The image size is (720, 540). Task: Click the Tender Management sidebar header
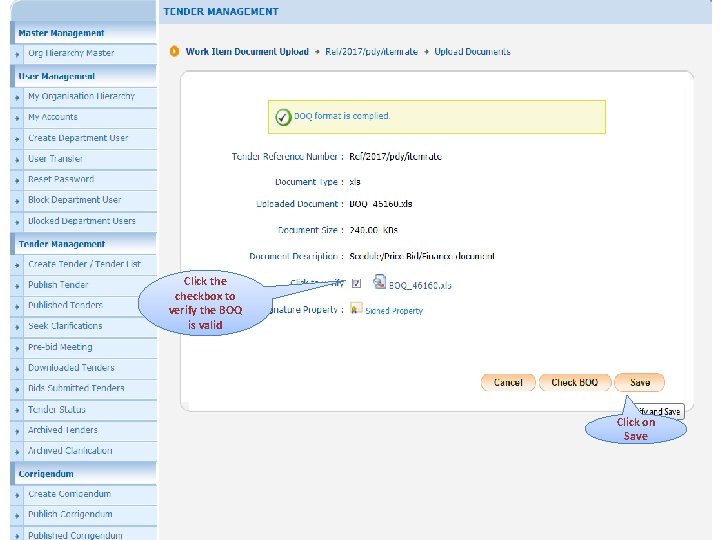(x=83, y=244)
